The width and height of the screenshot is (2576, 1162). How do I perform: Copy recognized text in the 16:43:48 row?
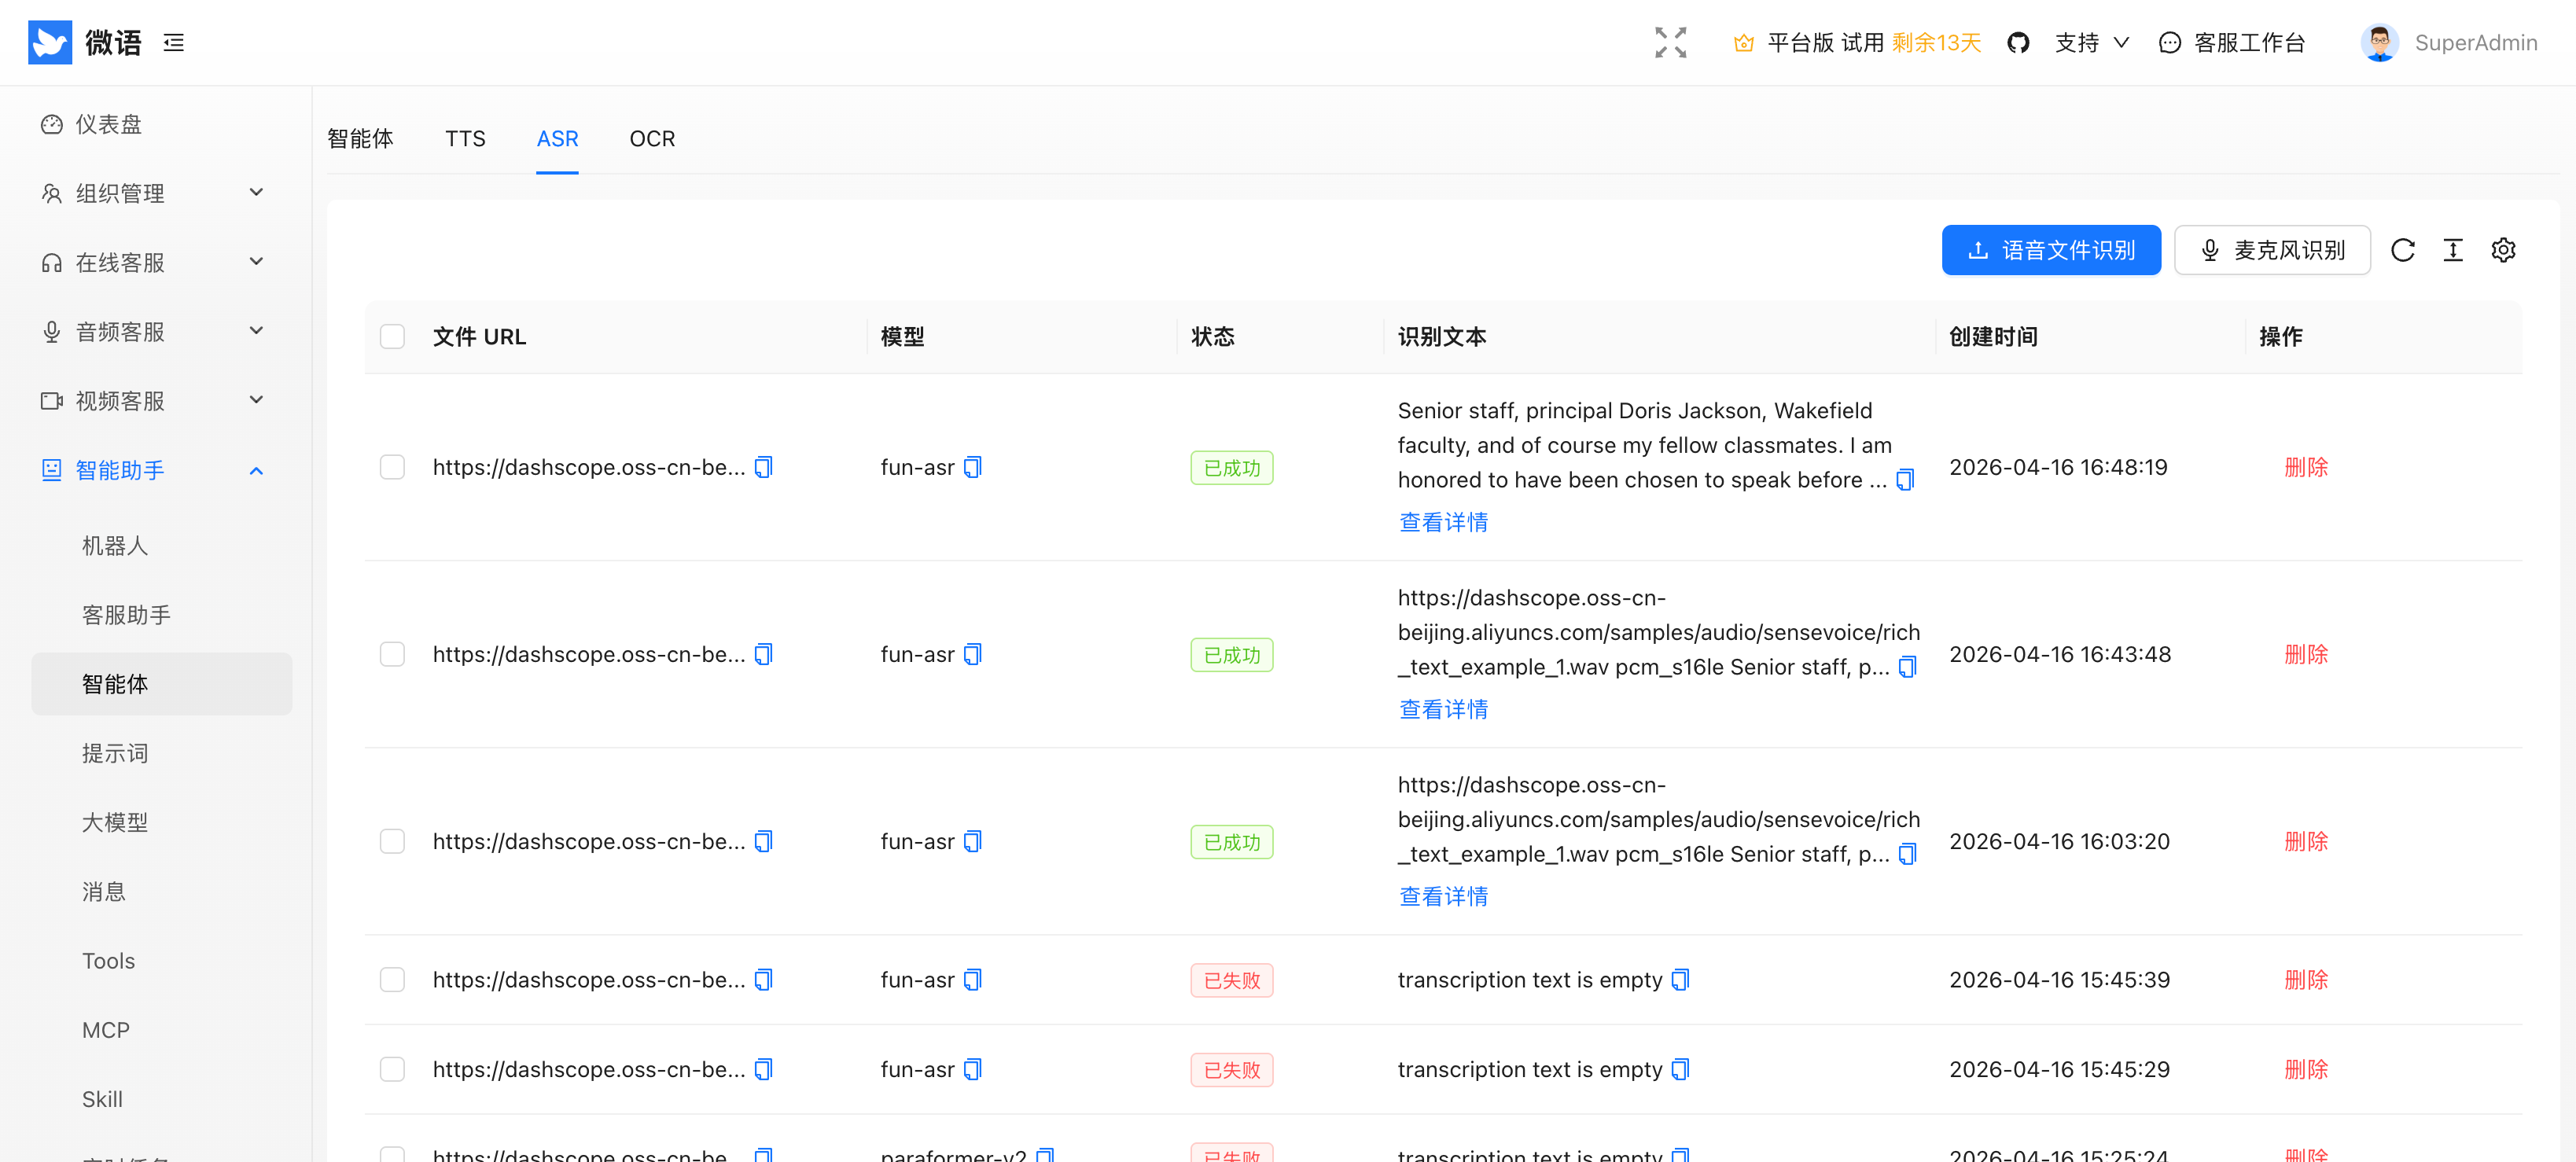(x=1907, y=667)
